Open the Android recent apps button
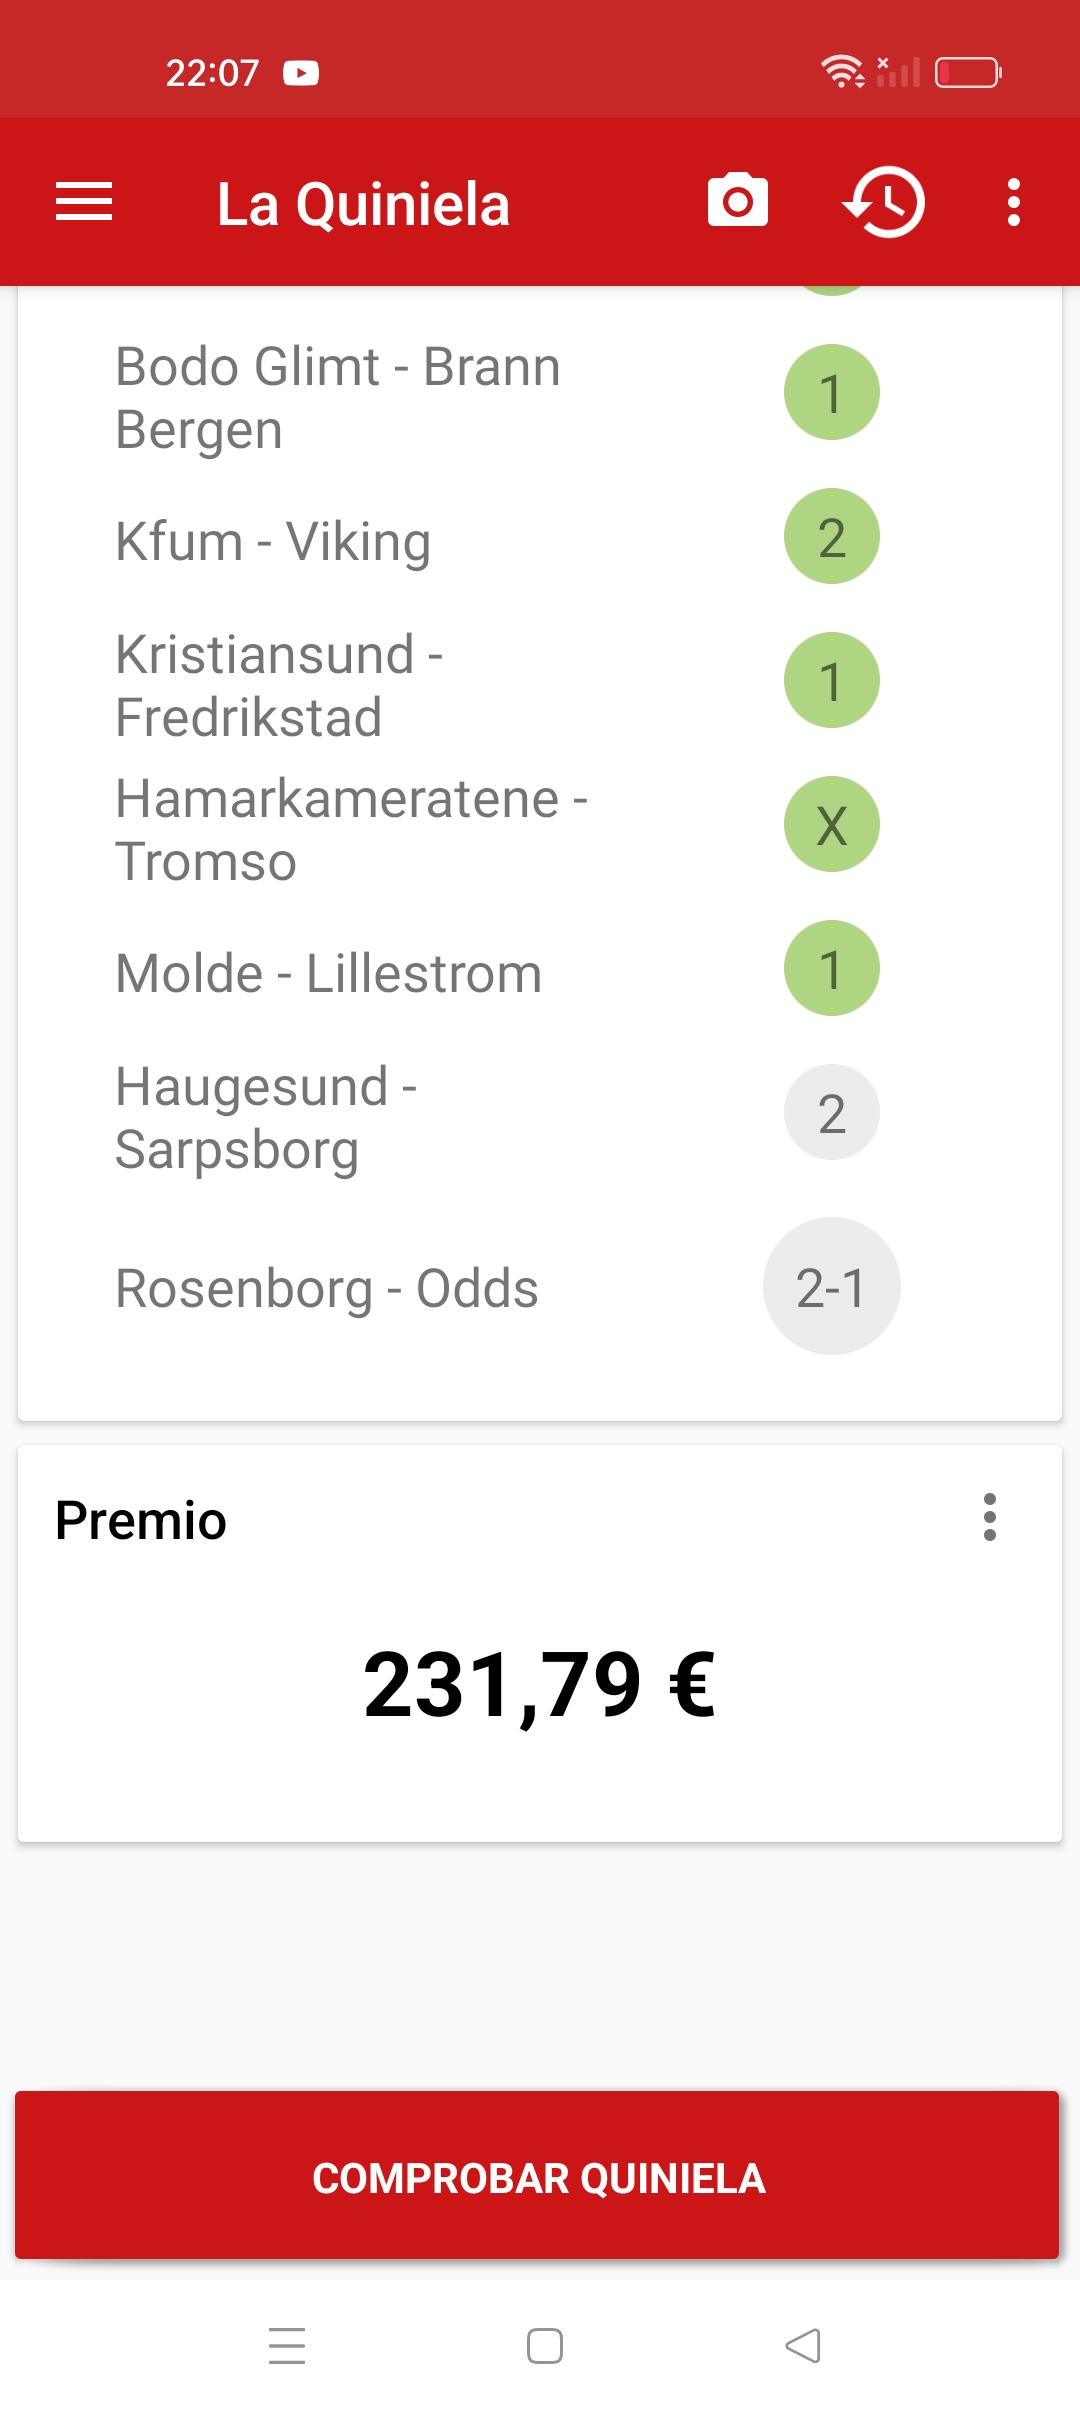Viewport: 1080px width, 2412px height. click(287, 2345)
